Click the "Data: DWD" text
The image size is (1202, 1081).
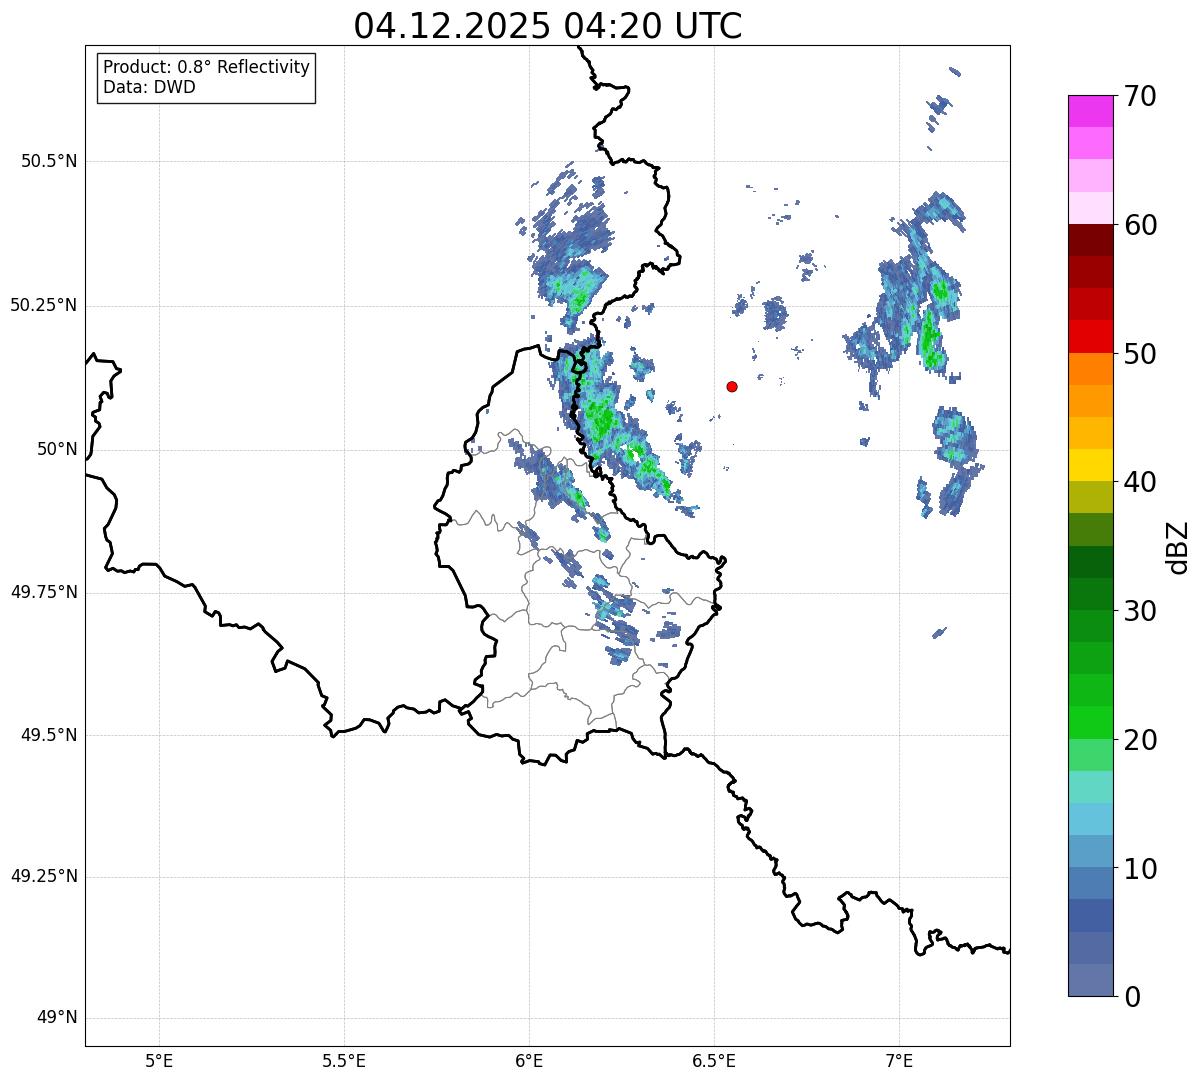pyautogui.click(x=149, y=87)
